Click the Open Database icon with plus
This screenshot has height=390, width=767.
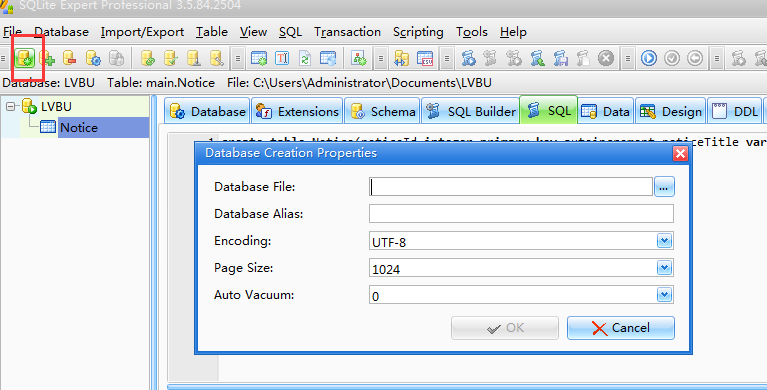click(47, 58)
